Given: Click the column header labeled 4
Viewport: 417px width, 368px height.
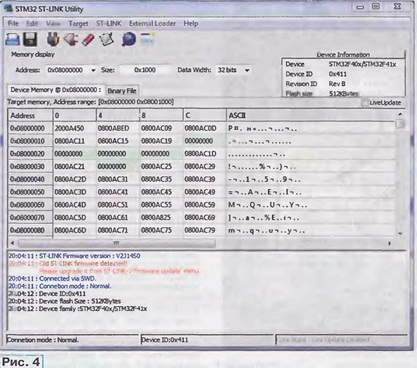Looking at the screenshot, I should point(117,115).
